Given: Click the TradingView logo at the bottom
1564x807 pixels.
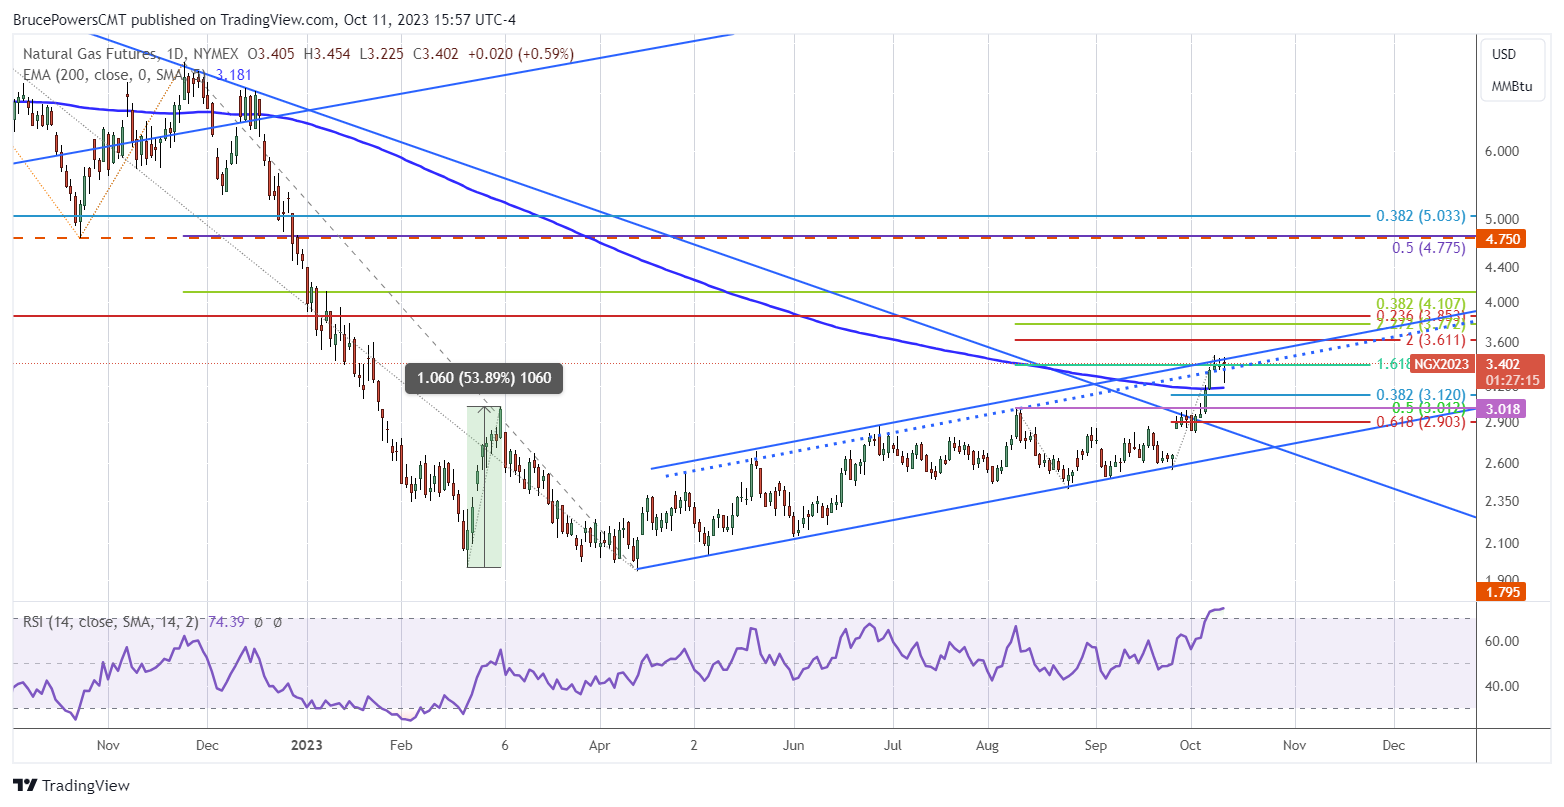Looking at the screenshot, I should point(71,786).
